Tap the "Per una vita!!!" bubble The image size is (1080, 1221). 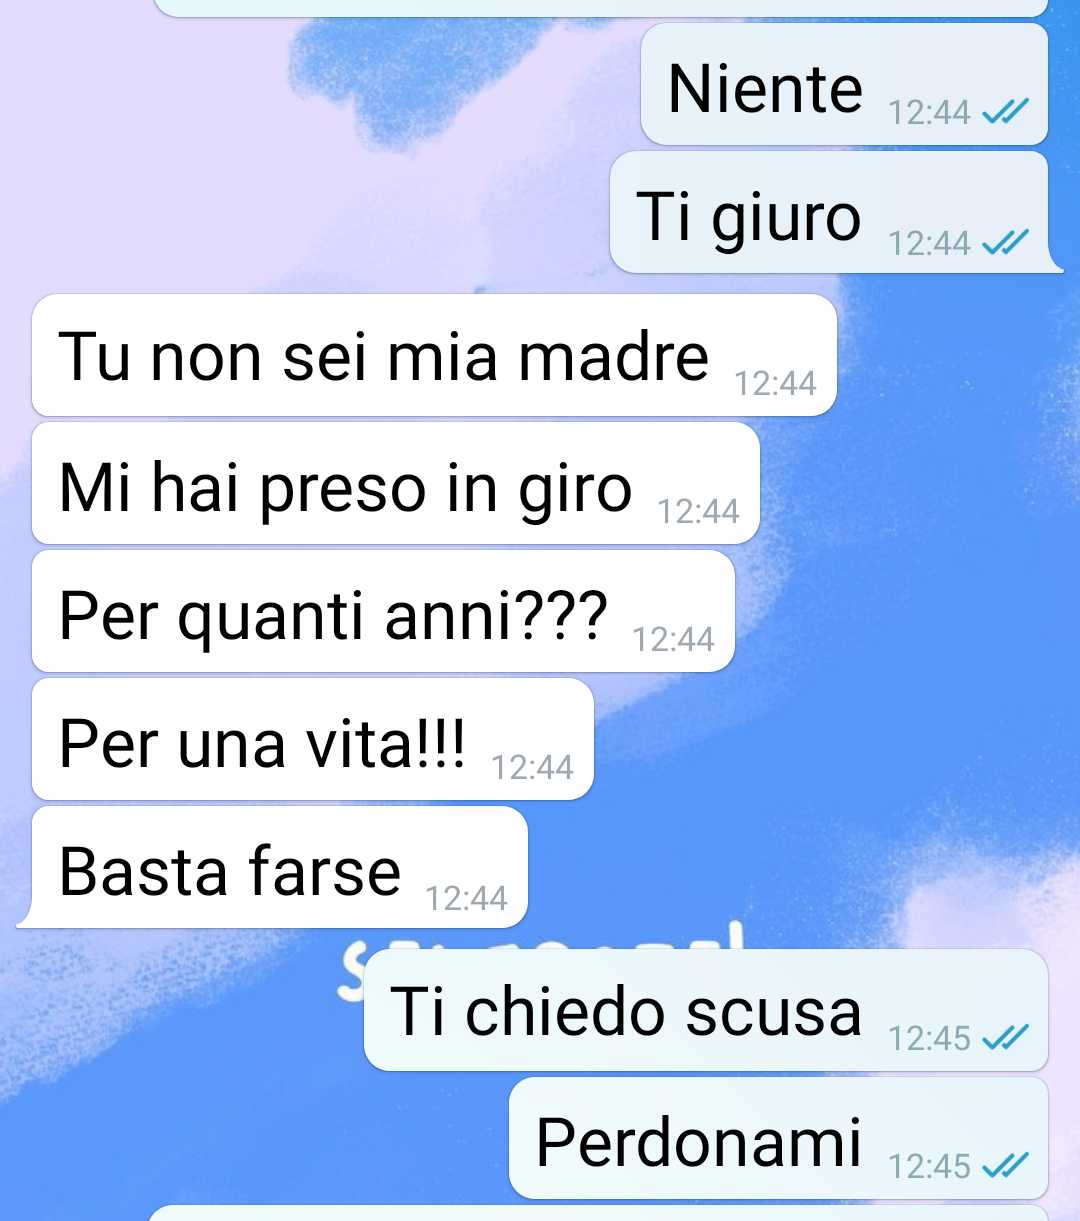[313, 739]
